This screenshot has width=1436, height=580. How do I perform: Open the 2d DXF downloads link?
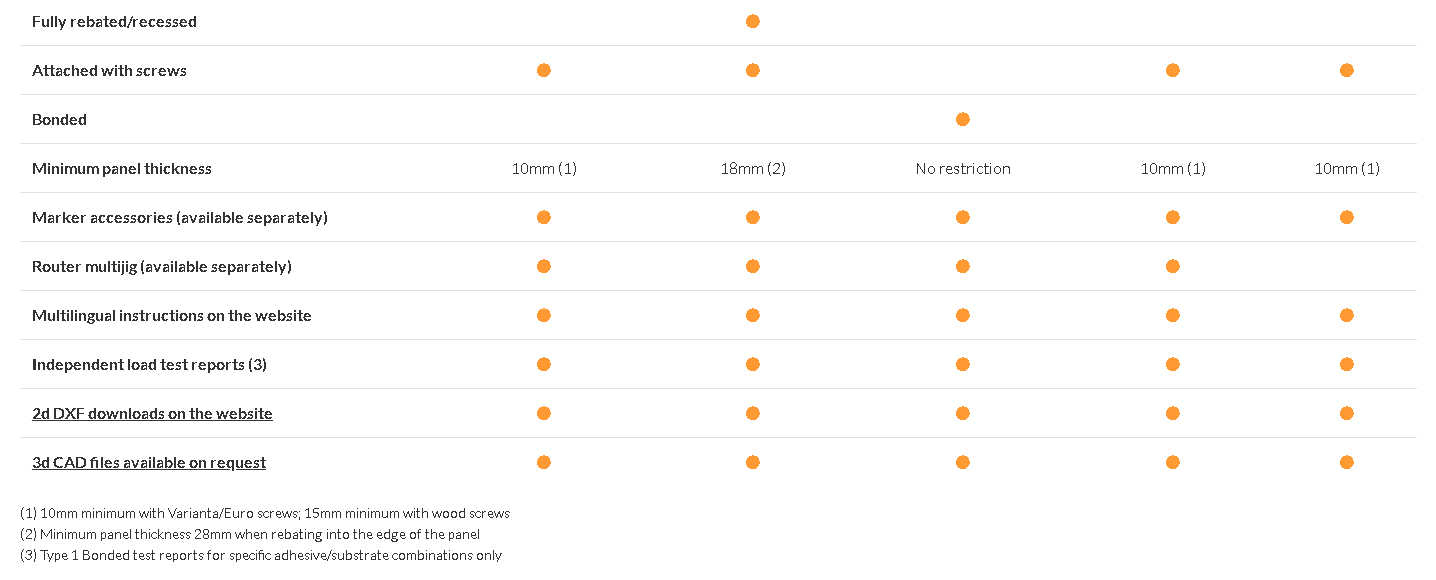152,414
